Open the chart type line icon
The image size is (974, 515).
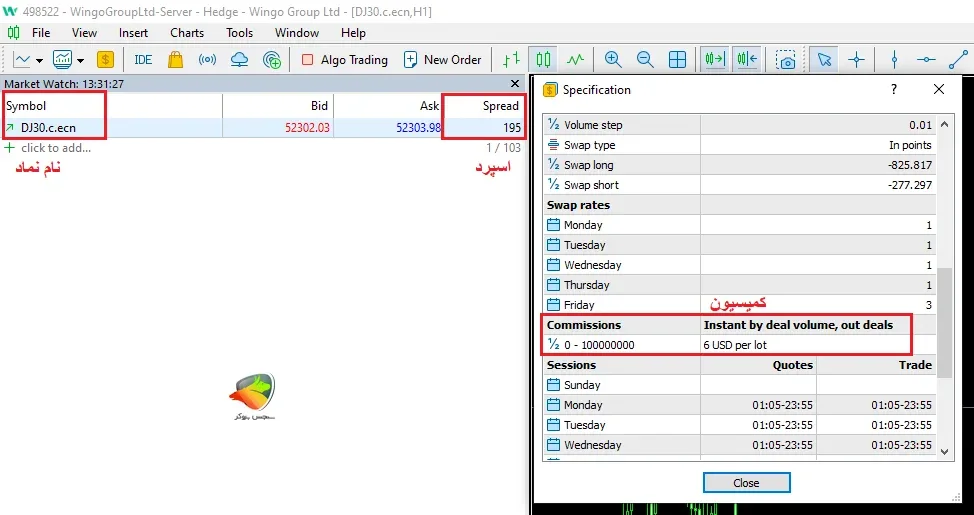[x=22, y=60]
